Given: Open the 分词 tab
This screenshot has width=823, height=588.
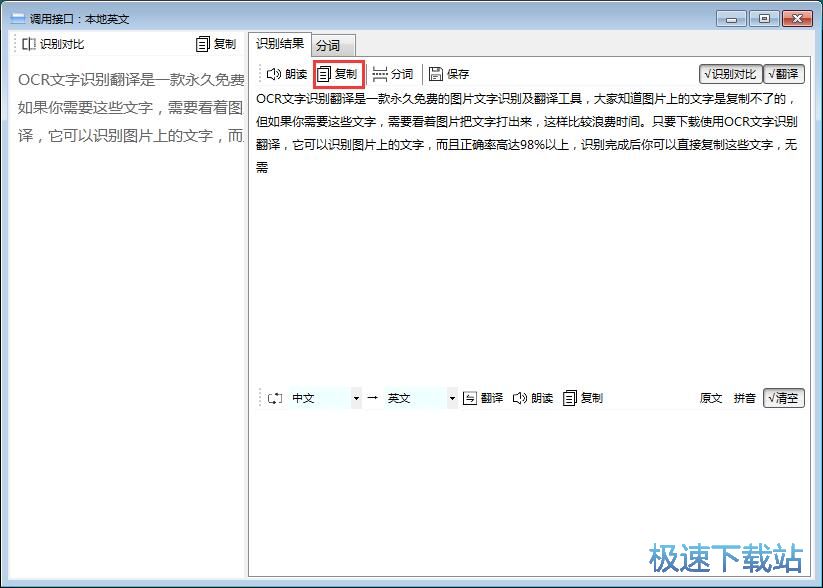Looking at the screenshot, I should [x=334, y=46].
